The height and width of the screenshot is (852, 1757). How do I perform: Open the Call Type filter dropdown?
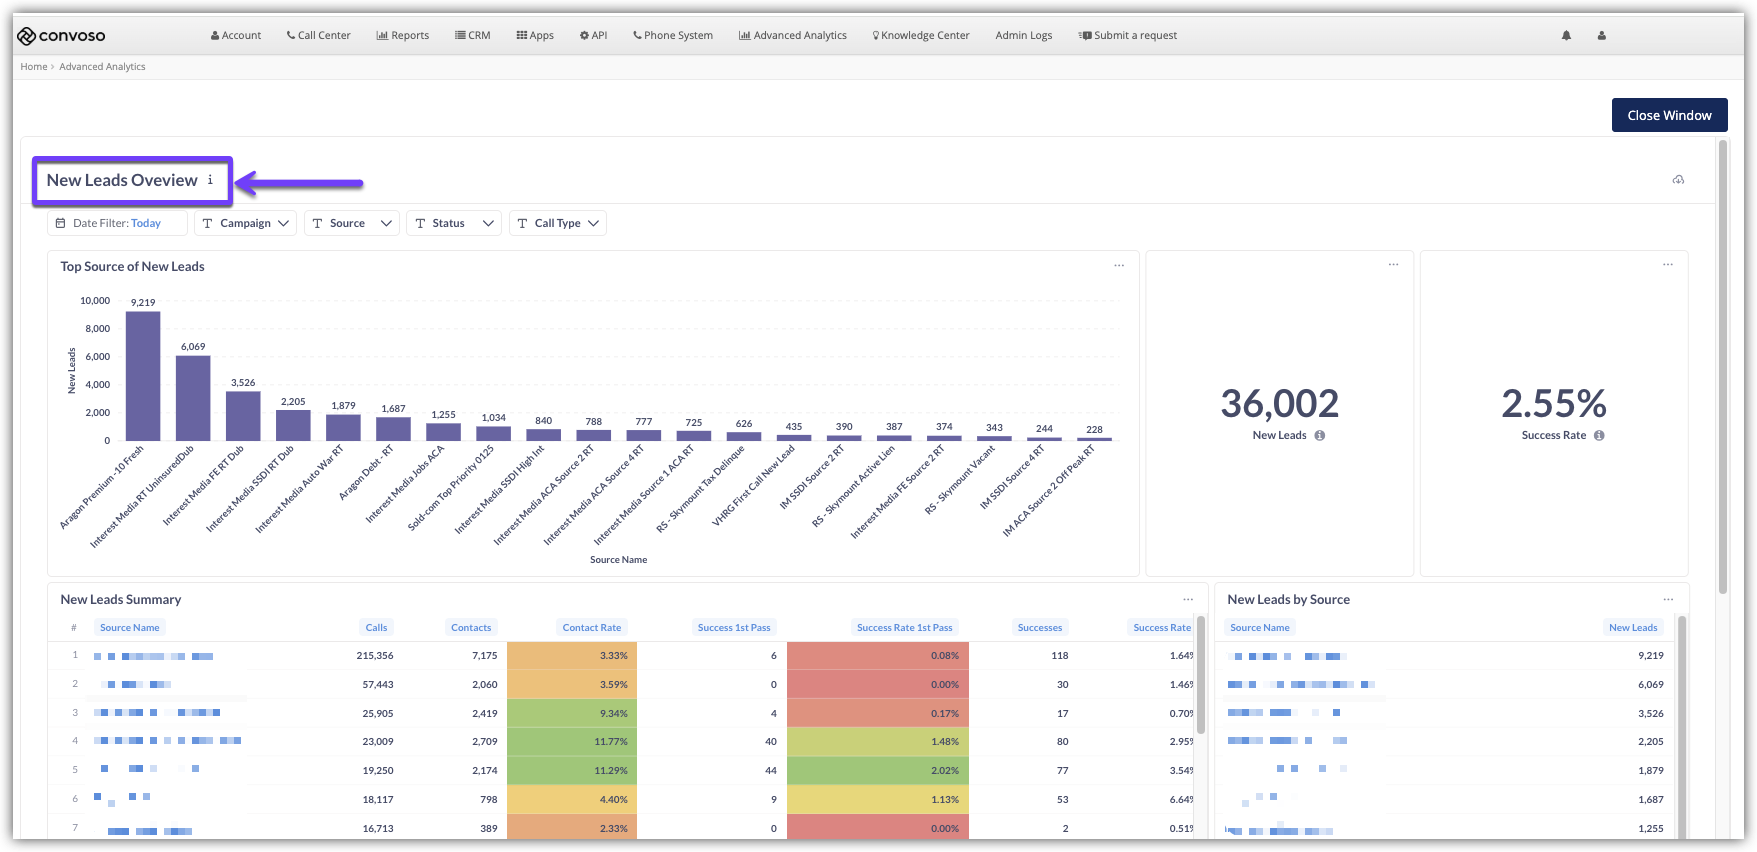pos(557,223)
